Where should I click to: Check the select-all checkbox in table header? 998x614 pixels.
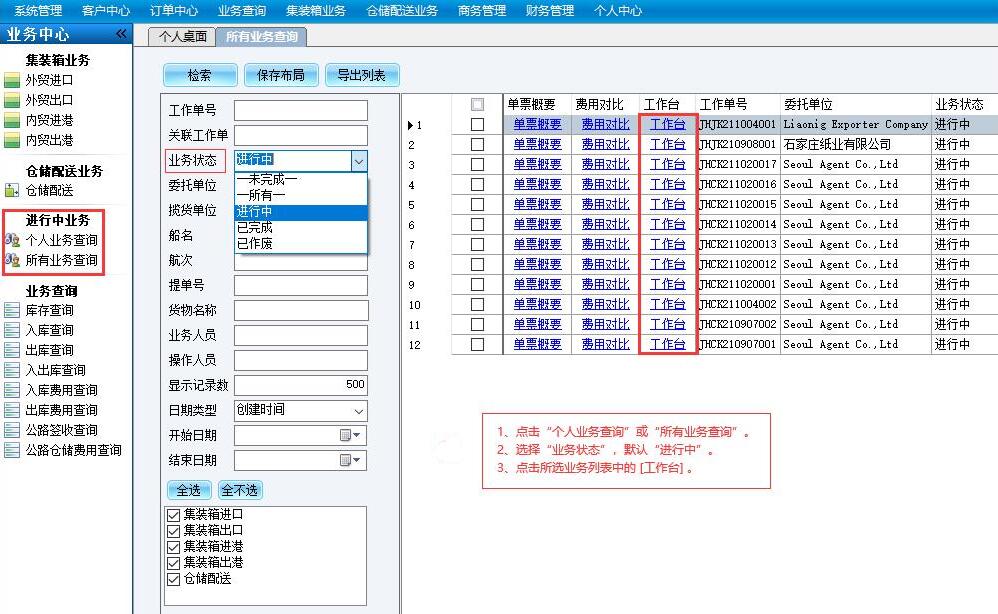point(477,104)
